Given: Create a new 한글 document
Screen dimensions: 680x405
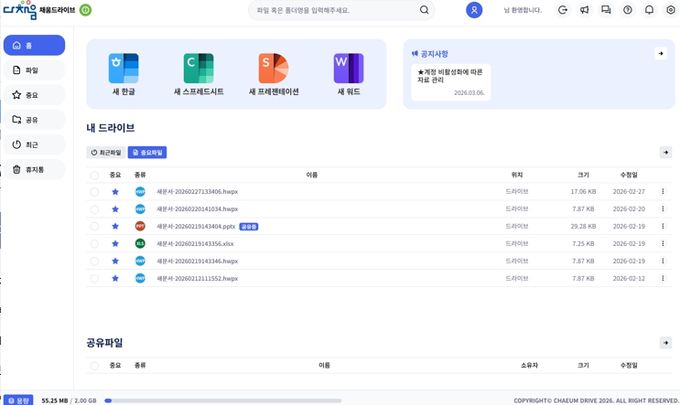Looking at the screenshot, I should point(125,70).
